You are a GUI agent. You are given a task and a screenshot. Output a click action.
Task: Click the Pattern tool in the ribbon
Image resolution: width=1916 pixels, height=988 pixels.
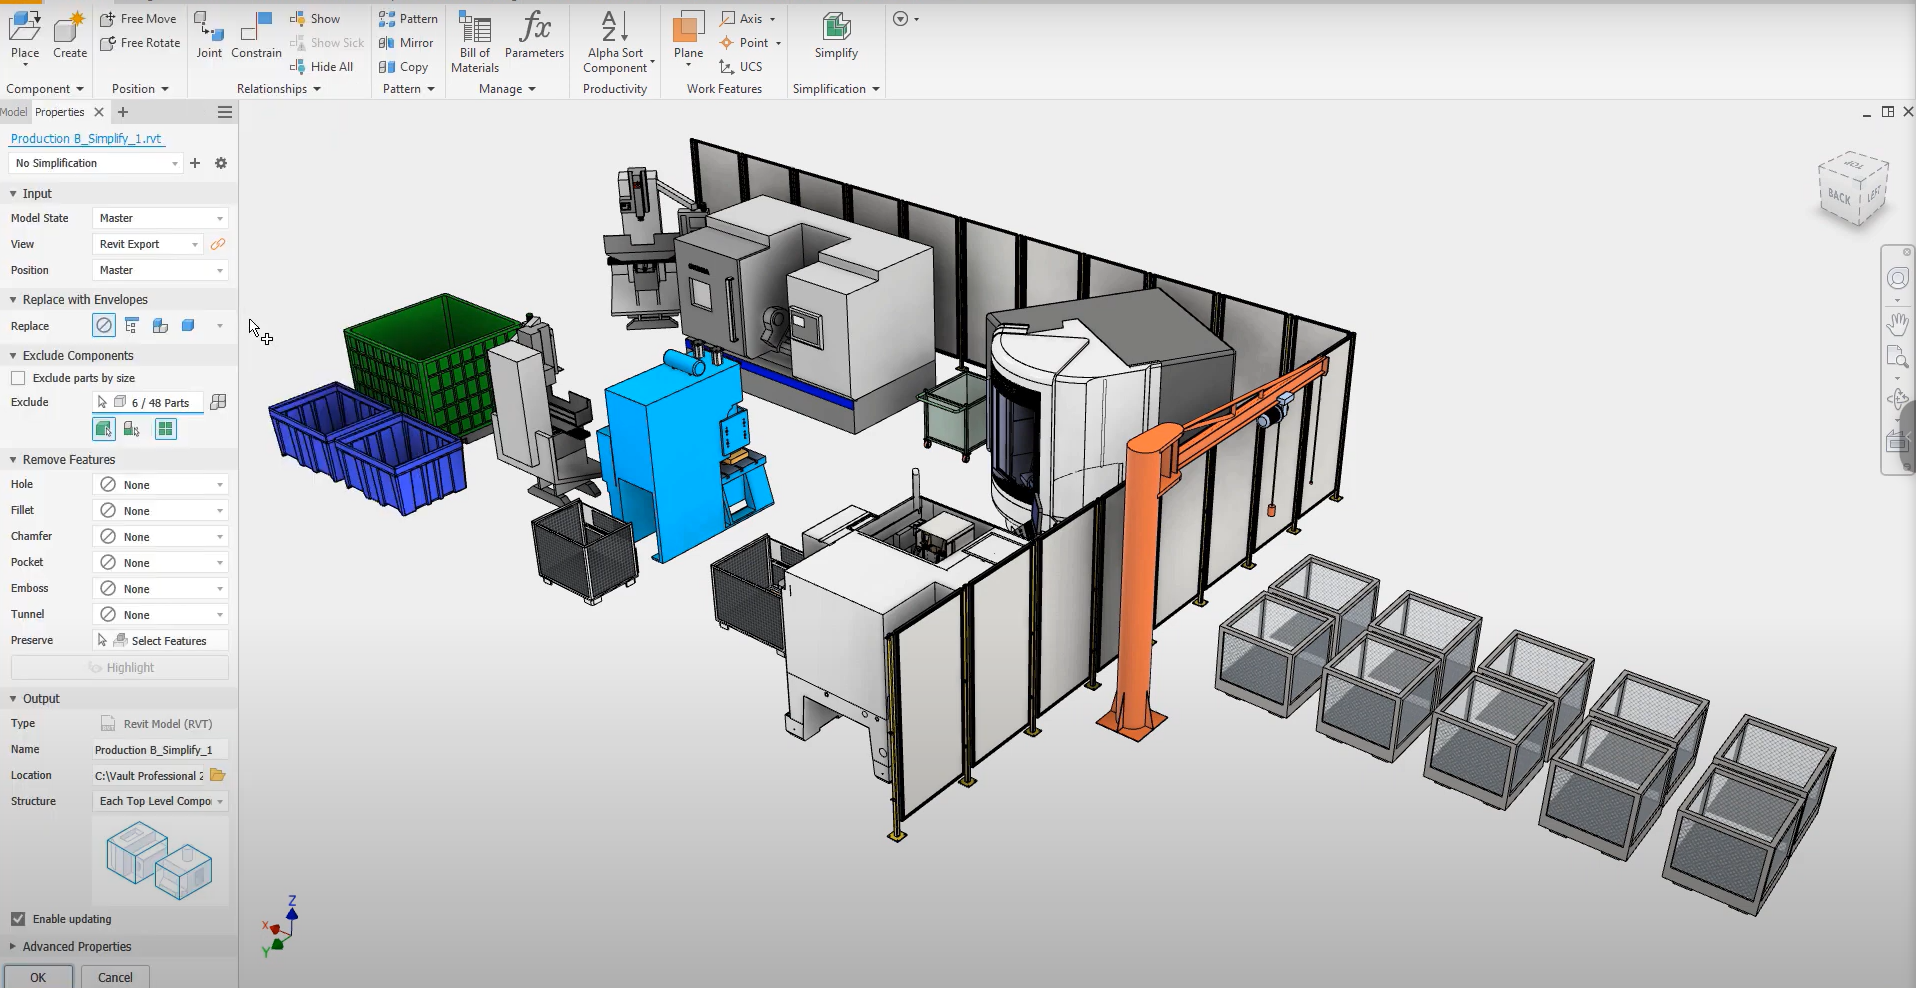pos(408,19)
